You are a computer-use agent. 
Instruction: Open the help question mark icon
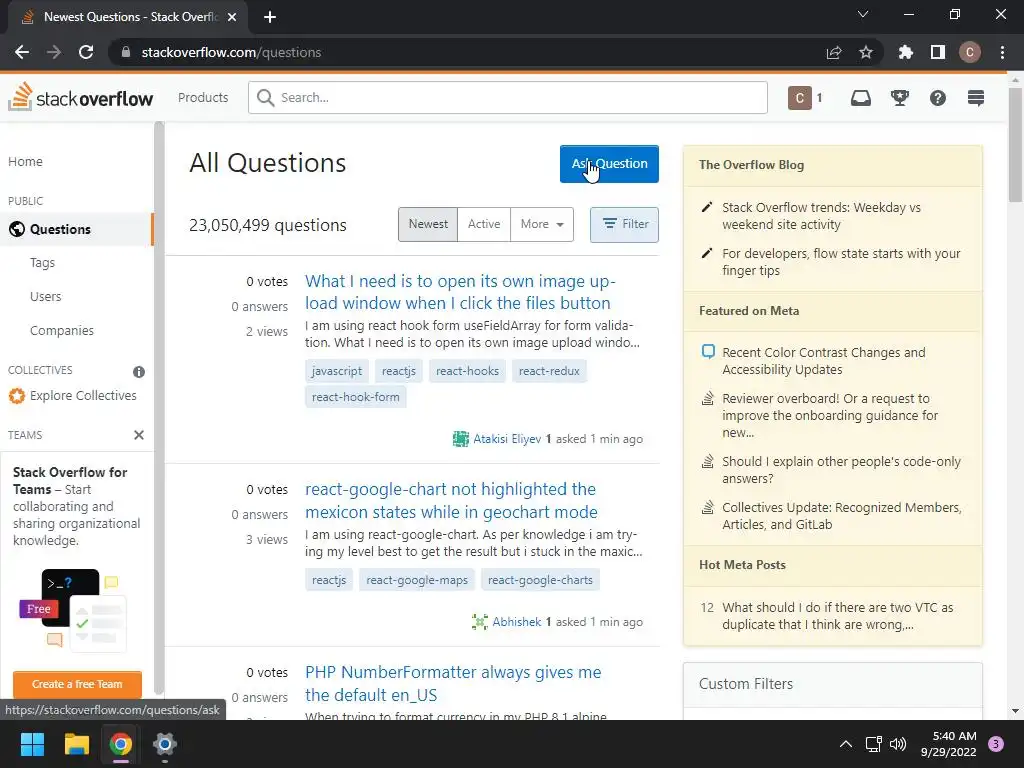click(x=937, y=98)
